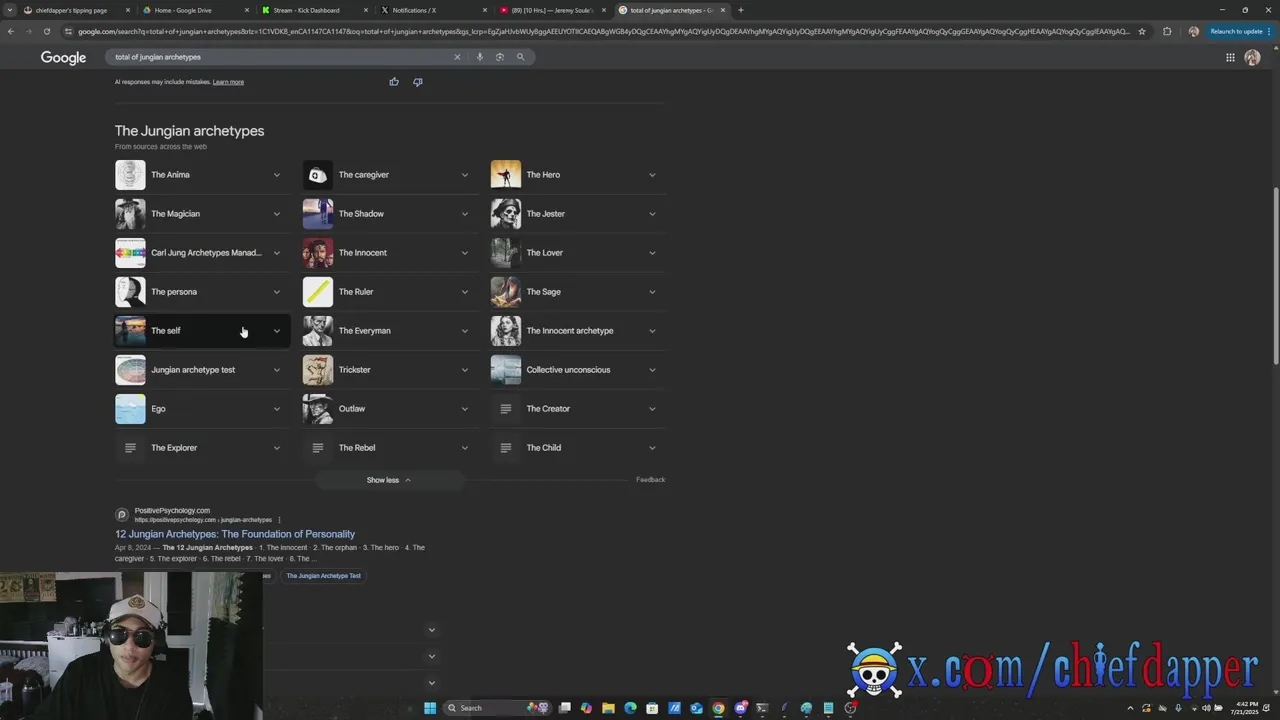Expand The Innocent archetype entry
Viewport: 1280px width, 720px height.
pos(652,331)
